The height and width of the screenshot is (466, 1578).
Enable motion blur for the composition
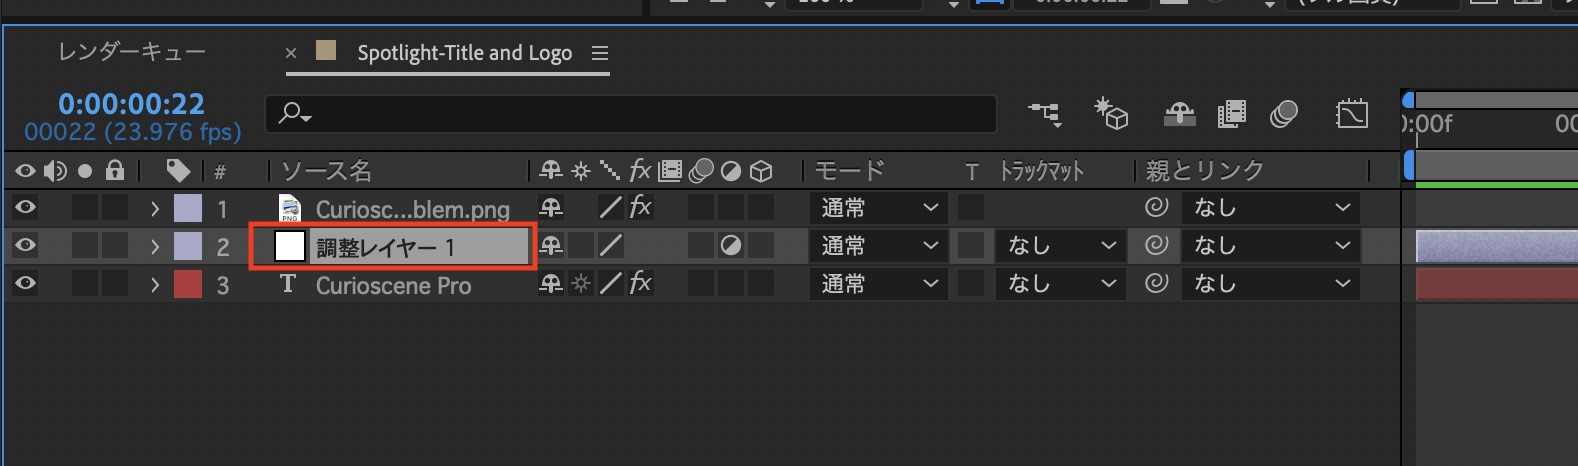click(x=1284, y=114)
